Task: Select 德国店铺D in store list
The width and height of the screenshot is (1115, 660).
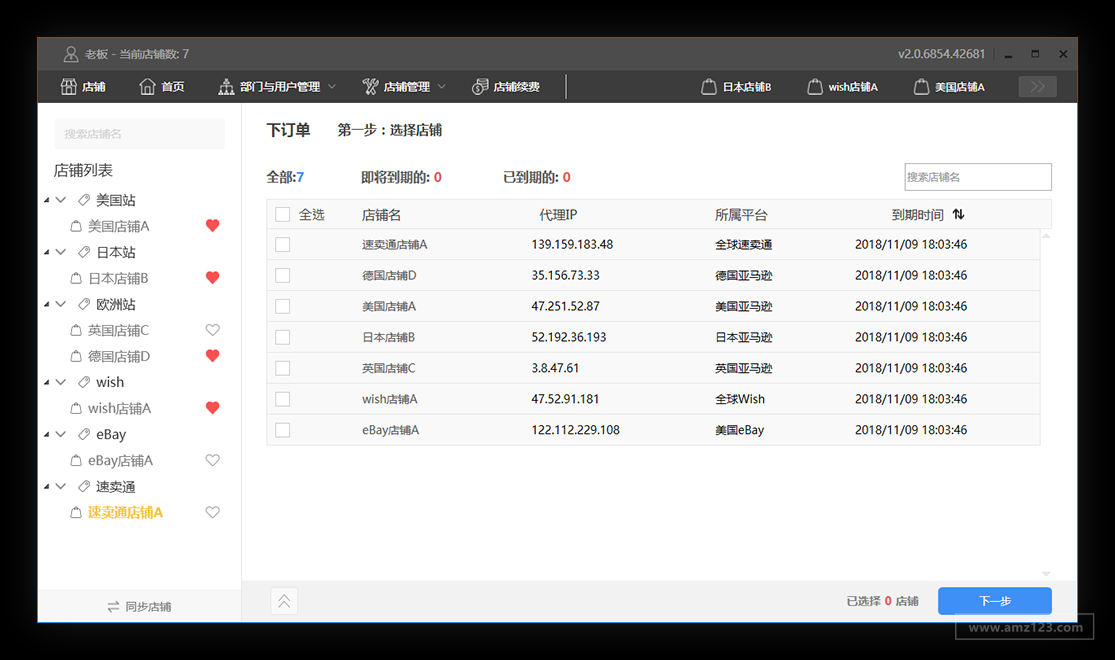Action: pos(119,356)
